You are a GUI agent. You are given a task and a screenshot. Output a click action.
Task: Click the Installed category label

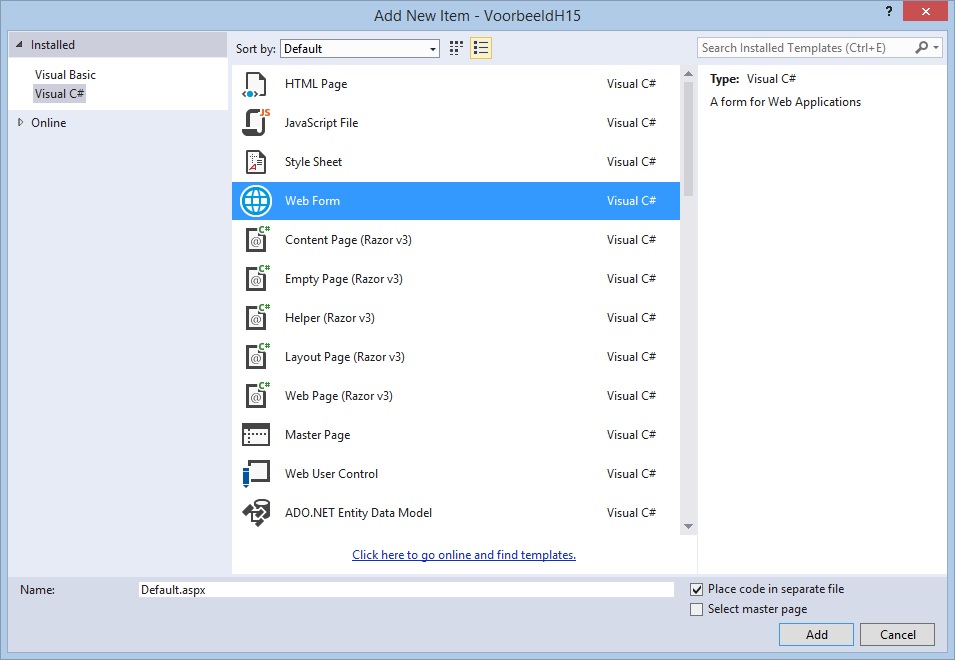53,44
